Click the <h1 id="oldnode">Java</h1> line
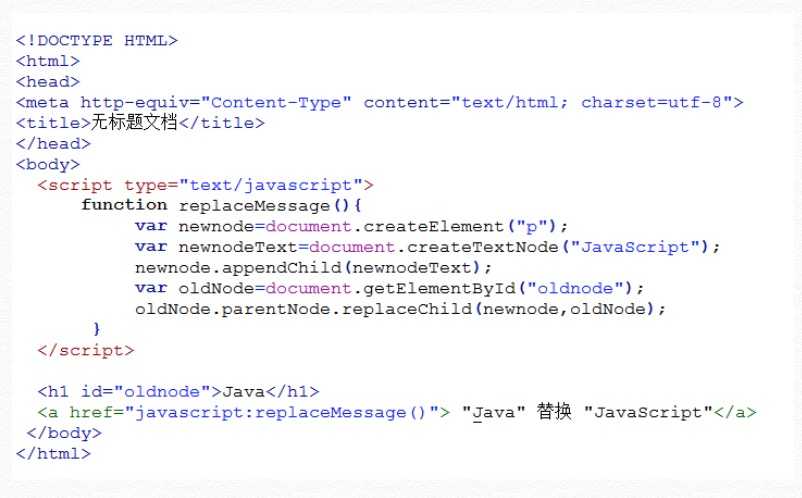Image resolution: width=802 pixels, height=498 pixels. (179, 392)
